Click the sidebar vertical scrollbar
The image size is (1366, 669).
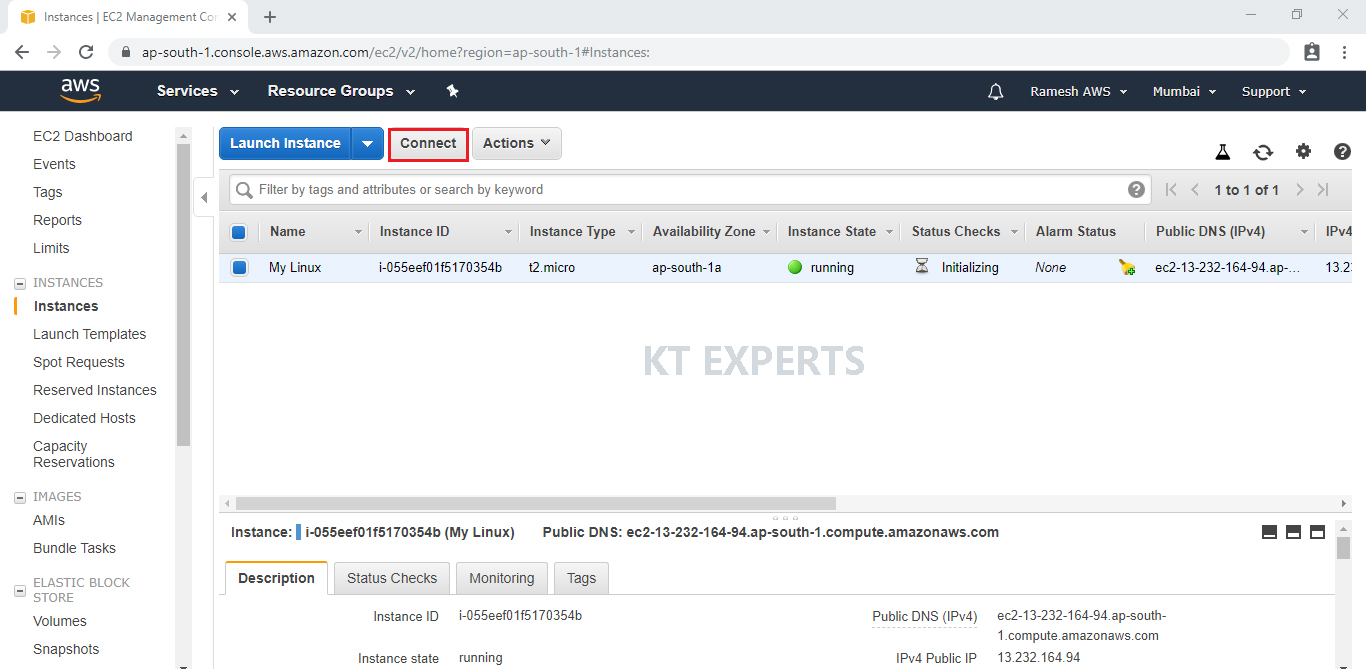[x=183, y=295]
